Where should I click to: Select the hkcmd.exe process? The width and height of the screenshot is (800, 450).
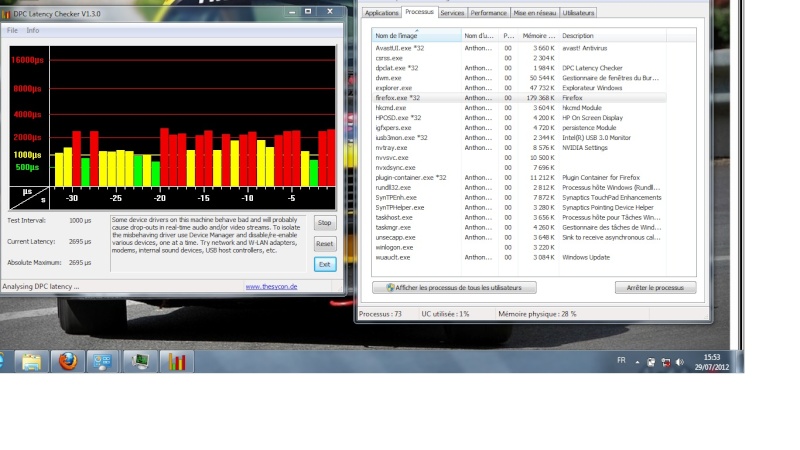[x=519, y=108]
